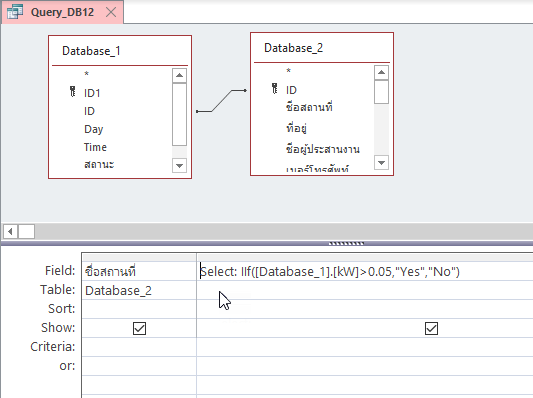Click 'or' cell of first column
Image resolution: width=533 pixels, height=398 pixels.
tap(139, 366)
